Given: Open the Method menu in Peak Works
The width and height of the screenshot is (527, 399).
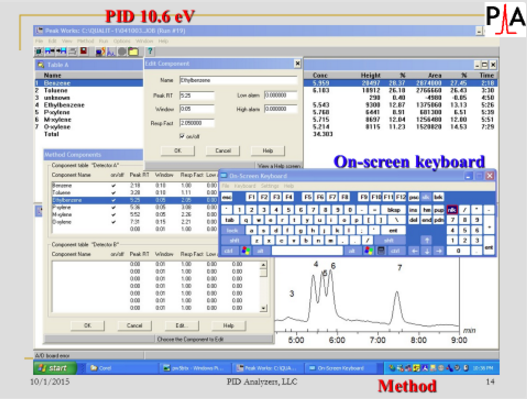Looking at the screenshot, I should [x=85, y=41].
